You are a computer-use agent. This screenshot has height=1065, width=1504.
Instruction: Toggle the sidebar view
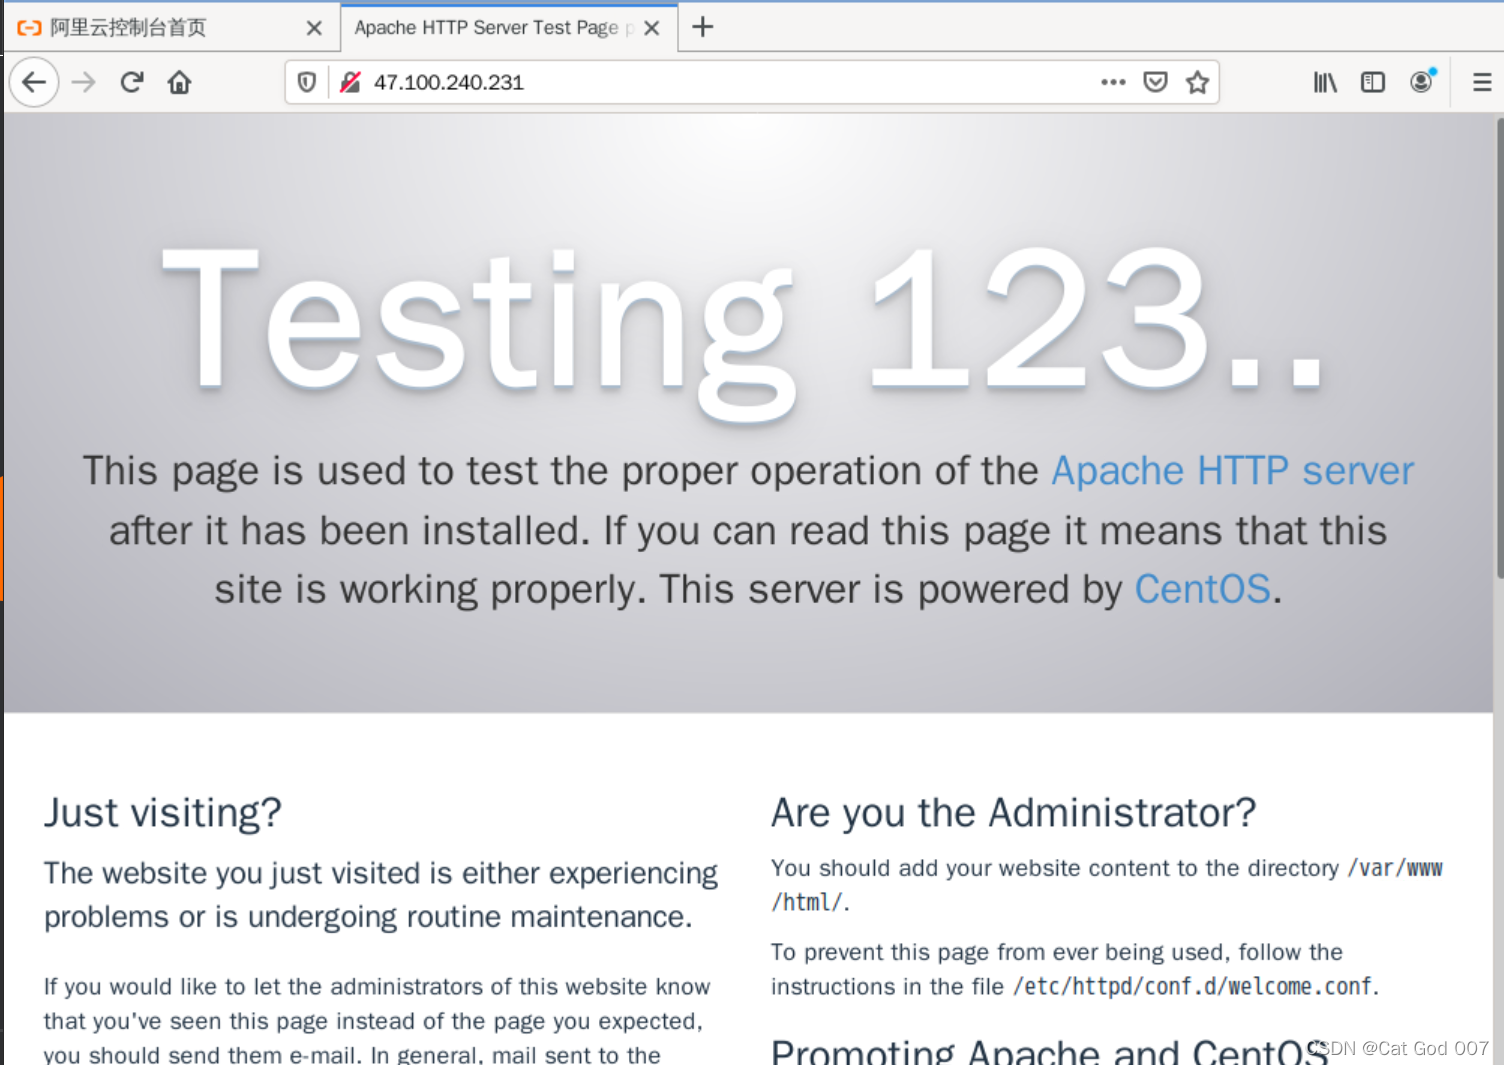point(1373,82)
